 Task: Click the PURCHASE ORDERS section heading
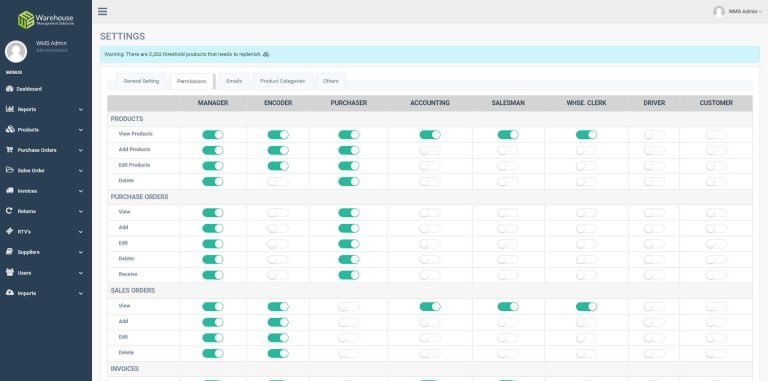pos(139,197)
